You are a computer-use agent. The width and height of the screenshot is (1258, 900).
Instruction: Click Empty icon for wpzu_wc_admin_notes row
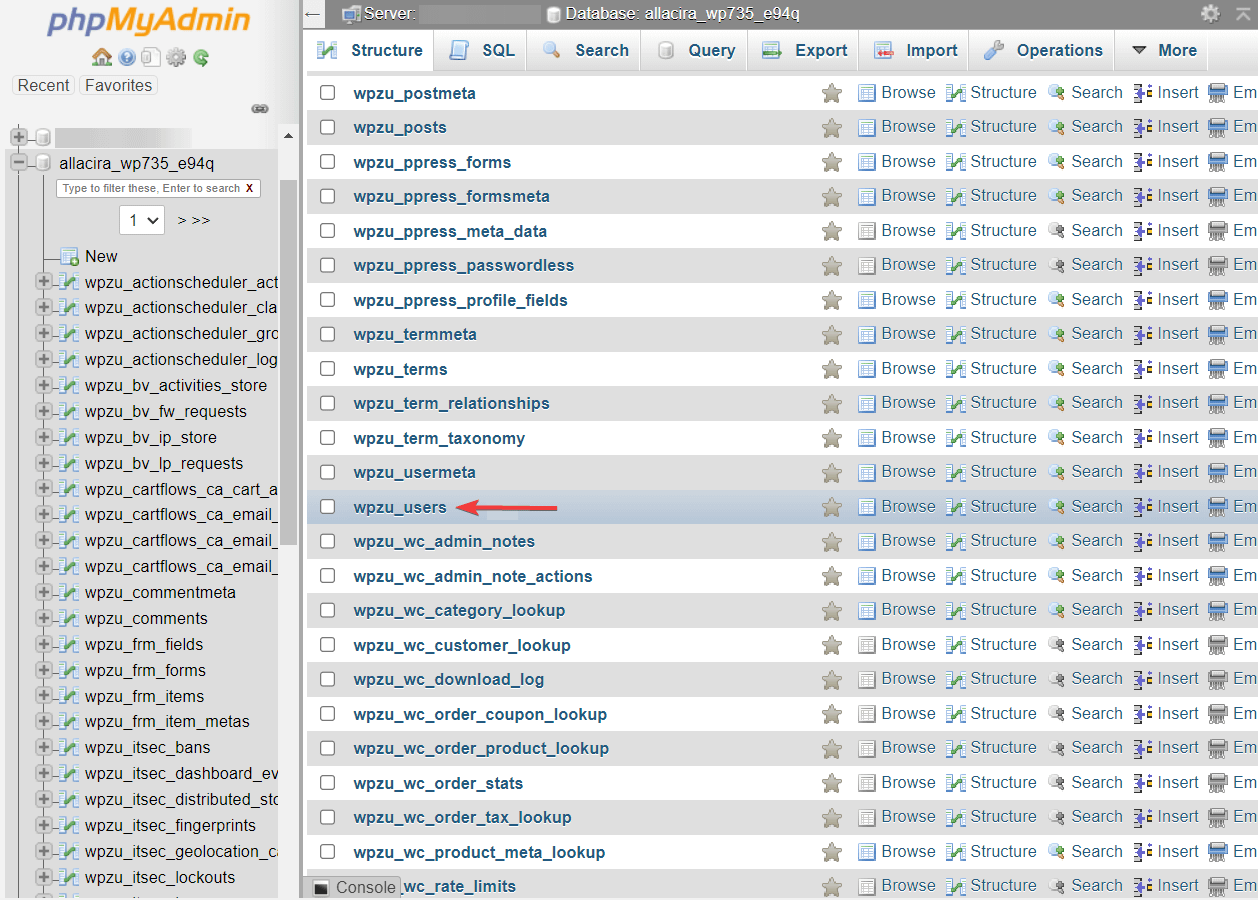(1218, 541)
